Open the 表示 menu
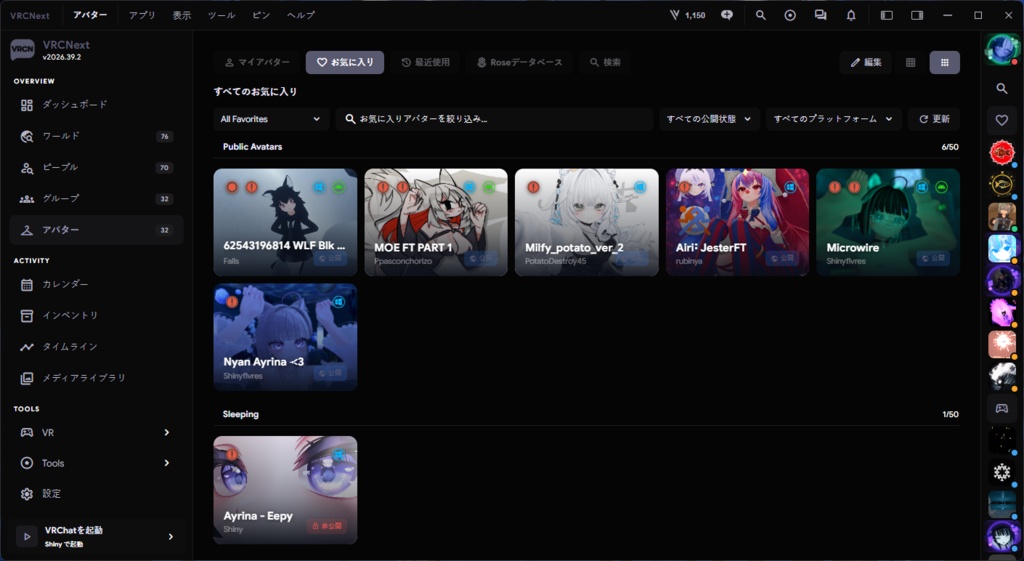Image resolution: width=1024 pixels, height=561 pixels. 182,15
